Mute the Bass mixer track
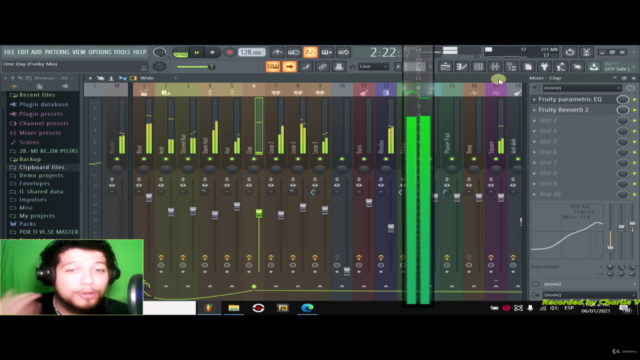 click(x=364, y=159)
